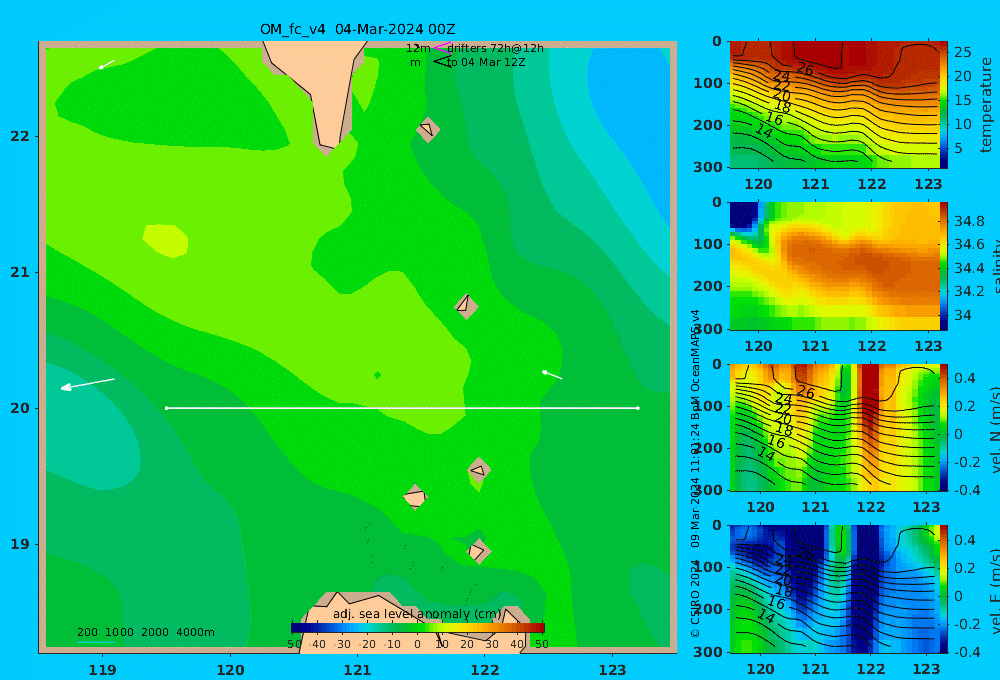Open the salinity cross-section panel
The width and height of the screenshot is (1000, 680).
click(834, 266)
